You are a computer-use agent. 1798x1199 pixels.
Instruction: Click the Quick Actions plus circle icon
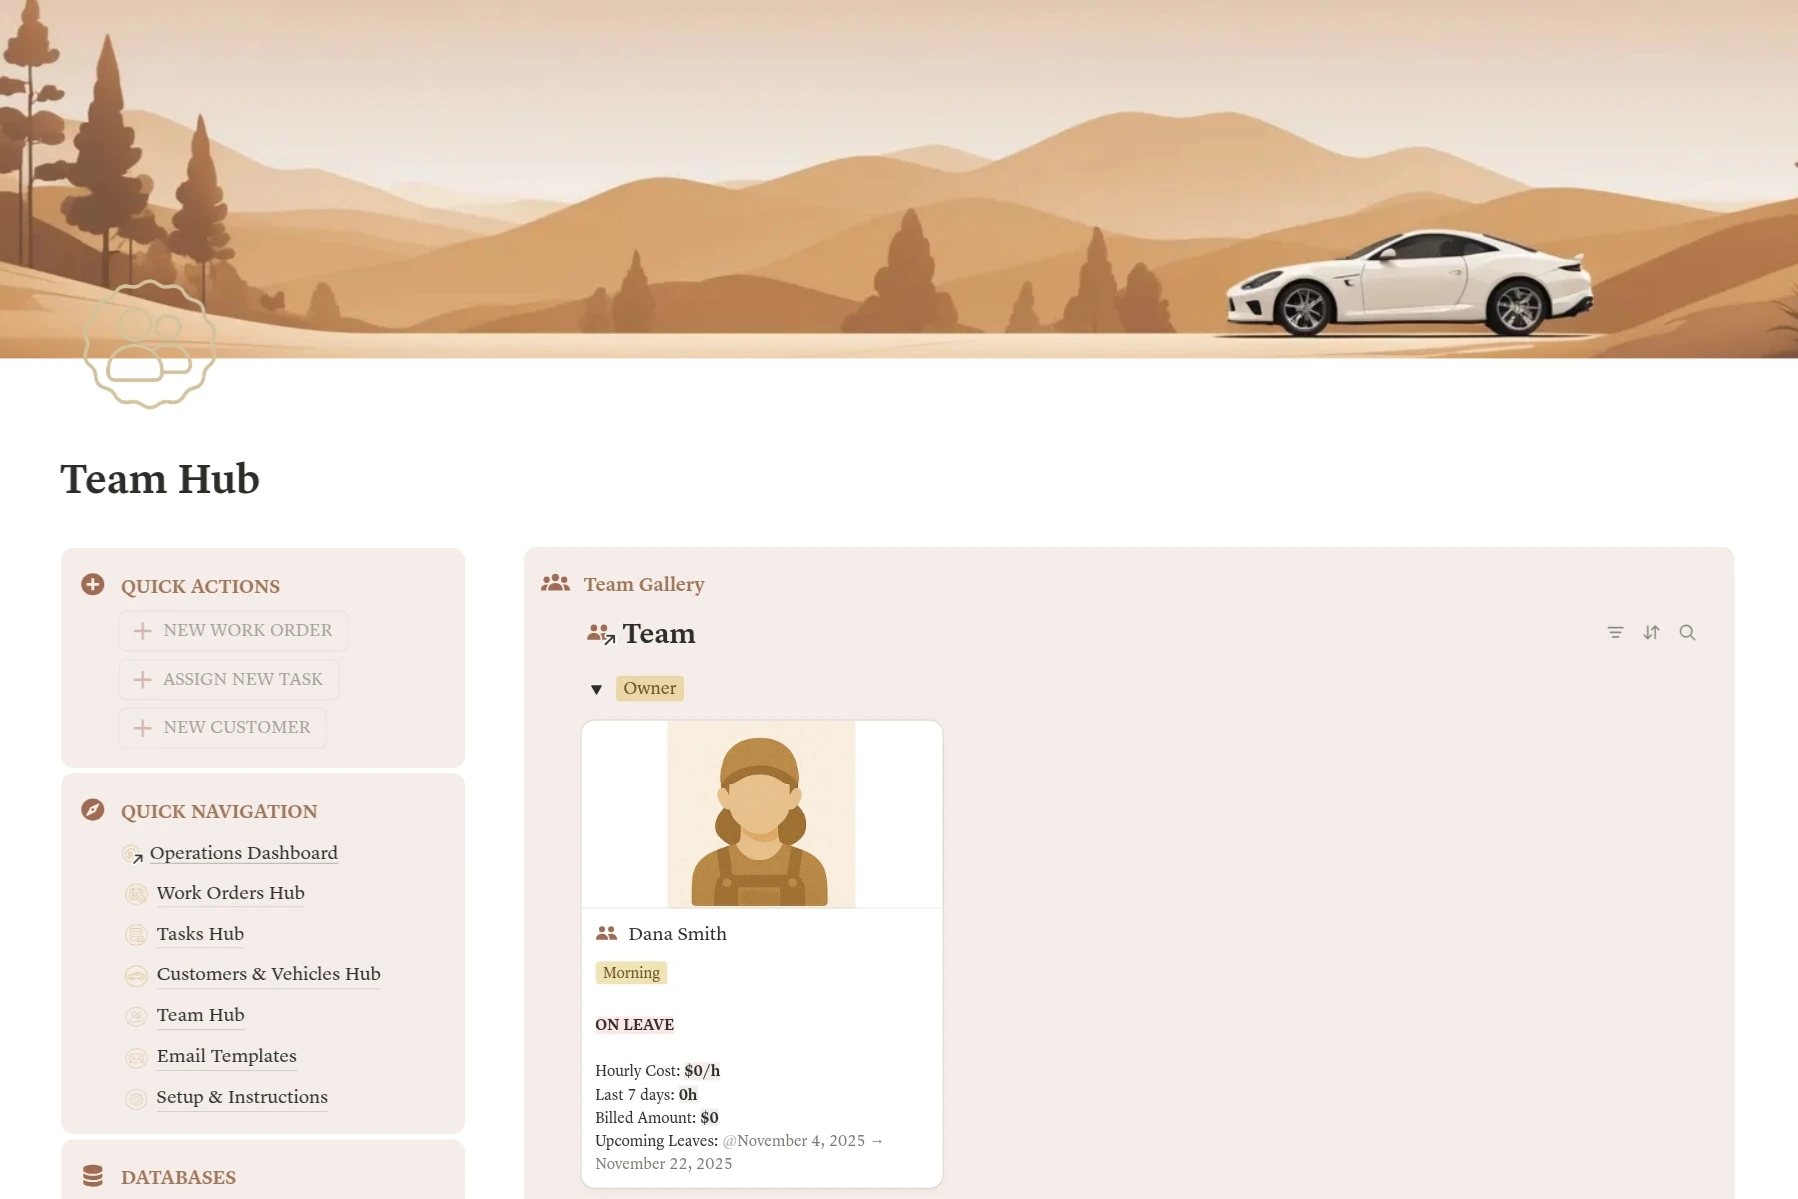tap(93, 585)
